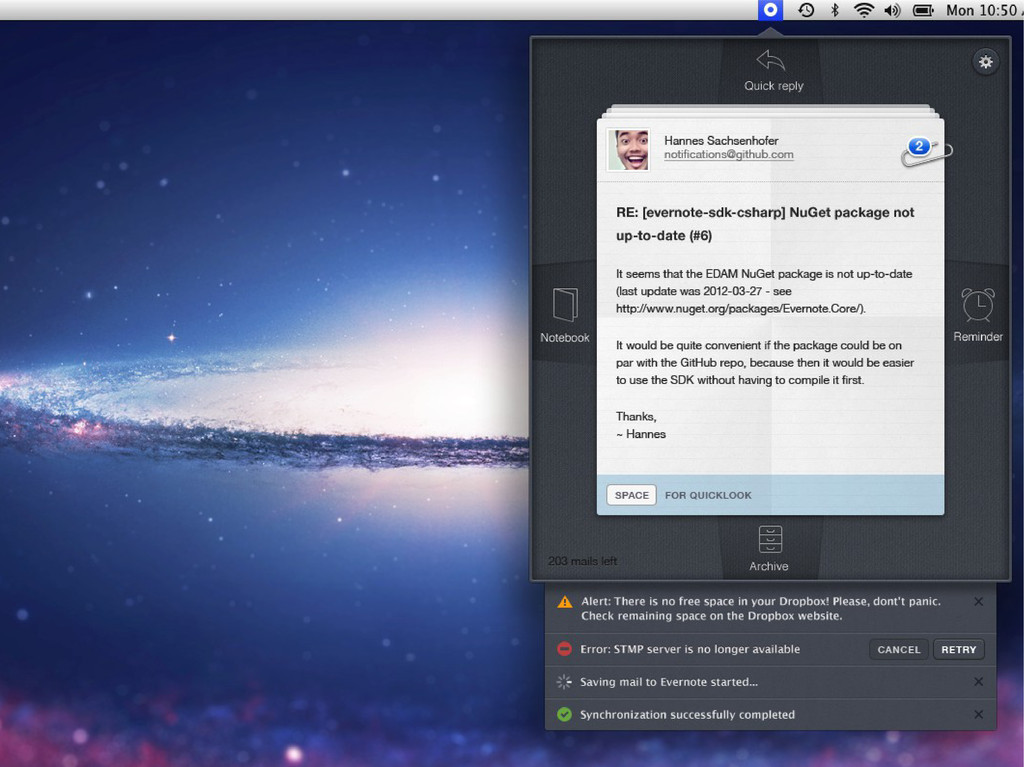Dismiss the Synchronization successfully completed notification
This screenshot has width=1024, height=767.
(978, 715)
